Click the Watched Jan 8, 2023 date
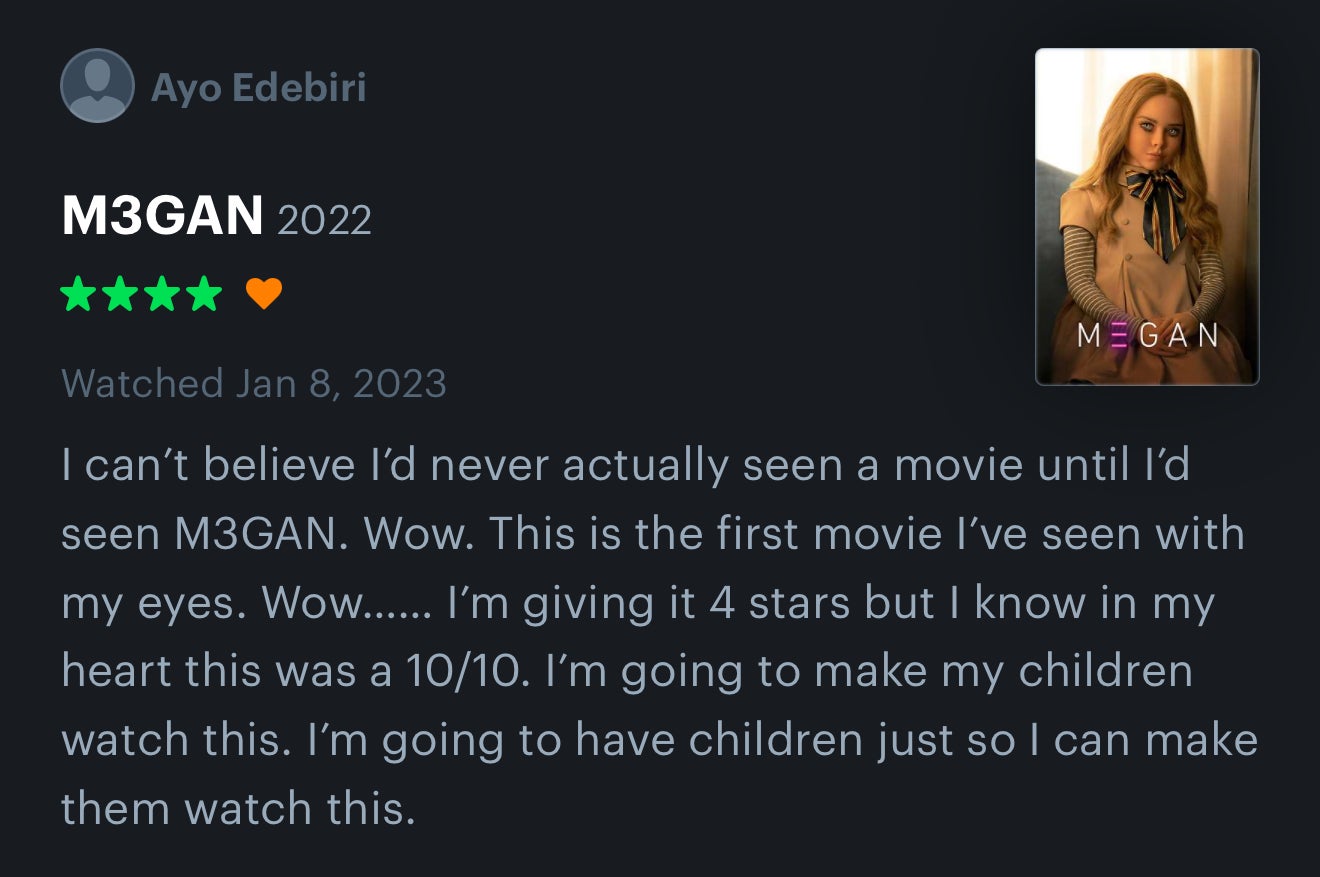Viewport: 1320px width, 877px height. click(x=254, y=384)
